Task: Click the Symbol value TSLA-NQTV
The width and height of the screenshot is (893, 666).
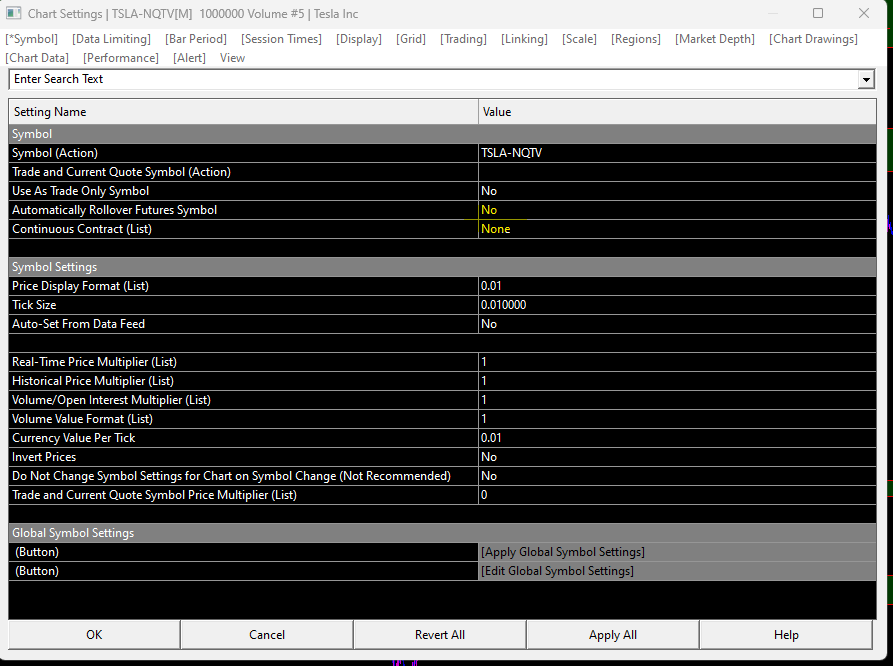Action: point(677,153)
